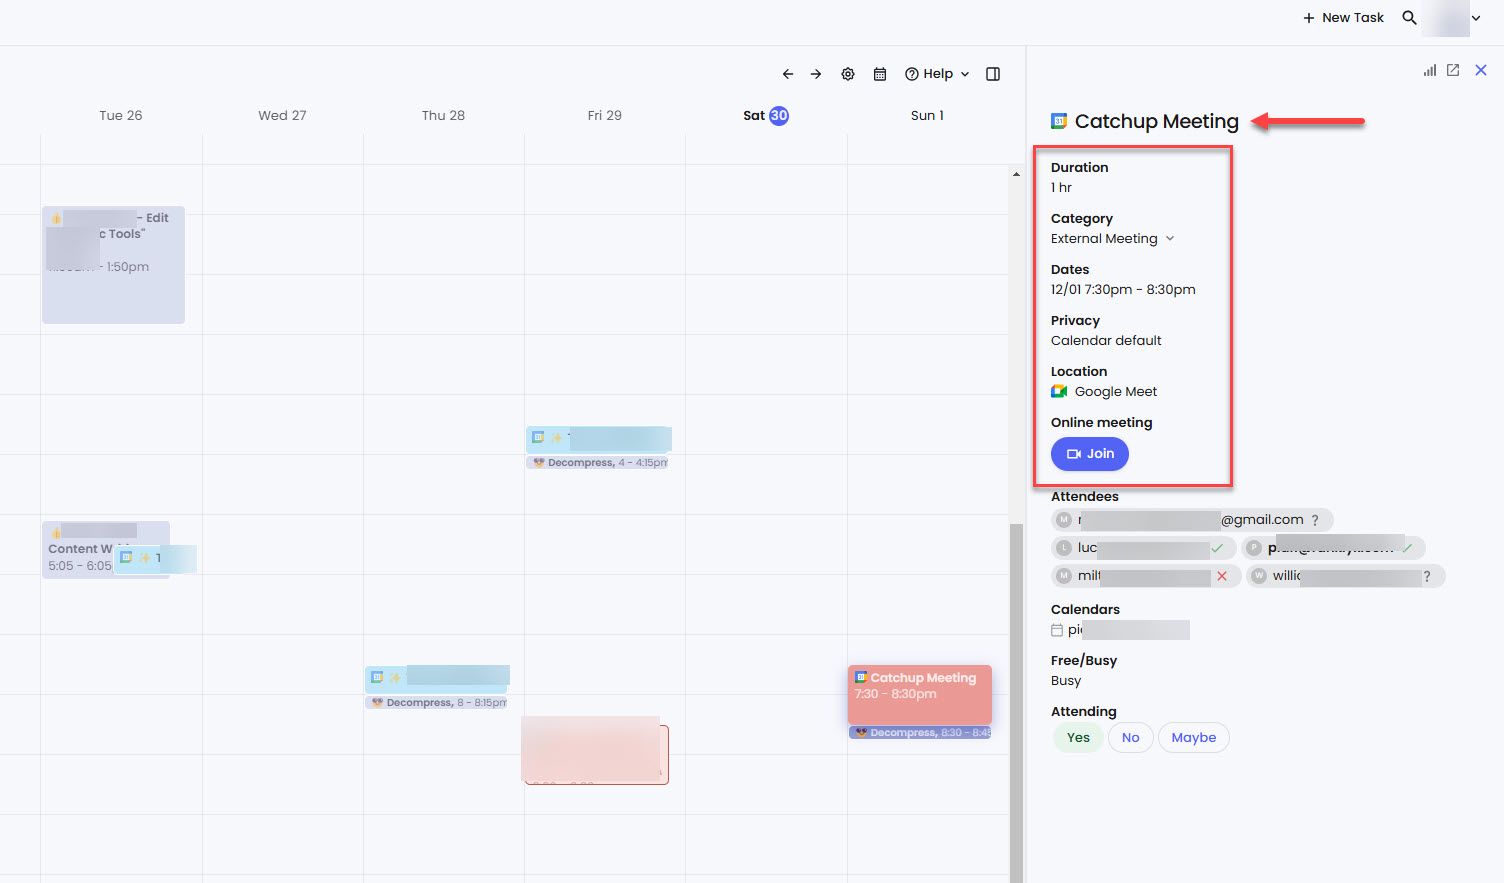Click the forward navigation arrow
The width and height of the screenshot is (1504, 883).
click(816, 73)
